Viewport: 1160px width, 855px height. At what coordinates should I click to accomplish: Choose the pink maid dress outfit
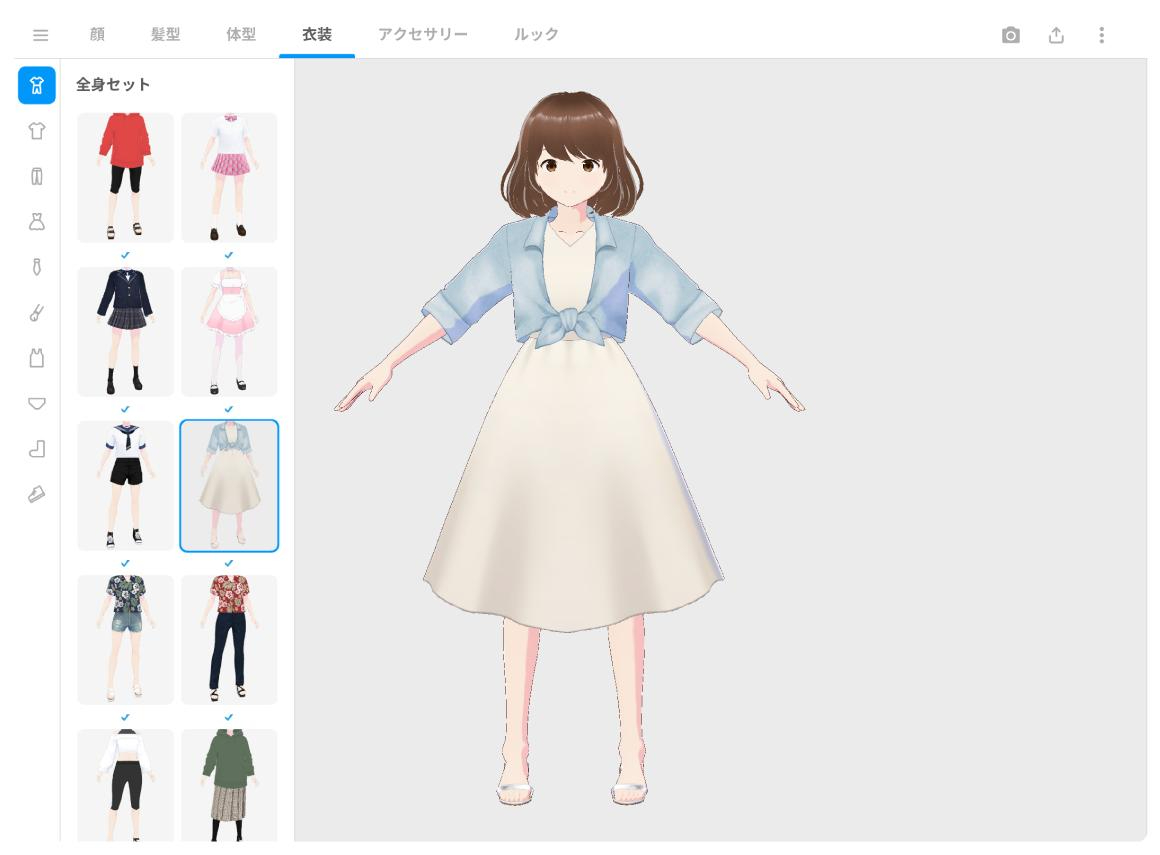(229, 331)
